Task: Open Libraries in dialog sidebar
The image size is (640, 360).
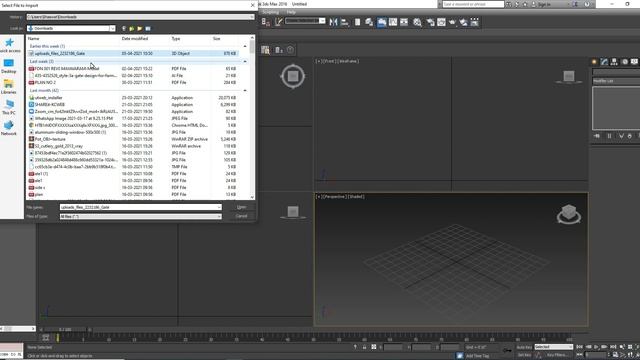Action: (9, 87)
